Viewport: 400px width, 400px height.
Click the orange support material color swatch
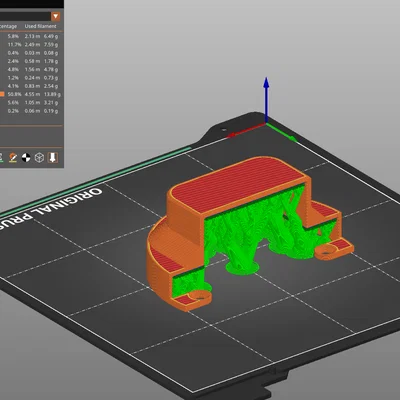click(2, 94)
